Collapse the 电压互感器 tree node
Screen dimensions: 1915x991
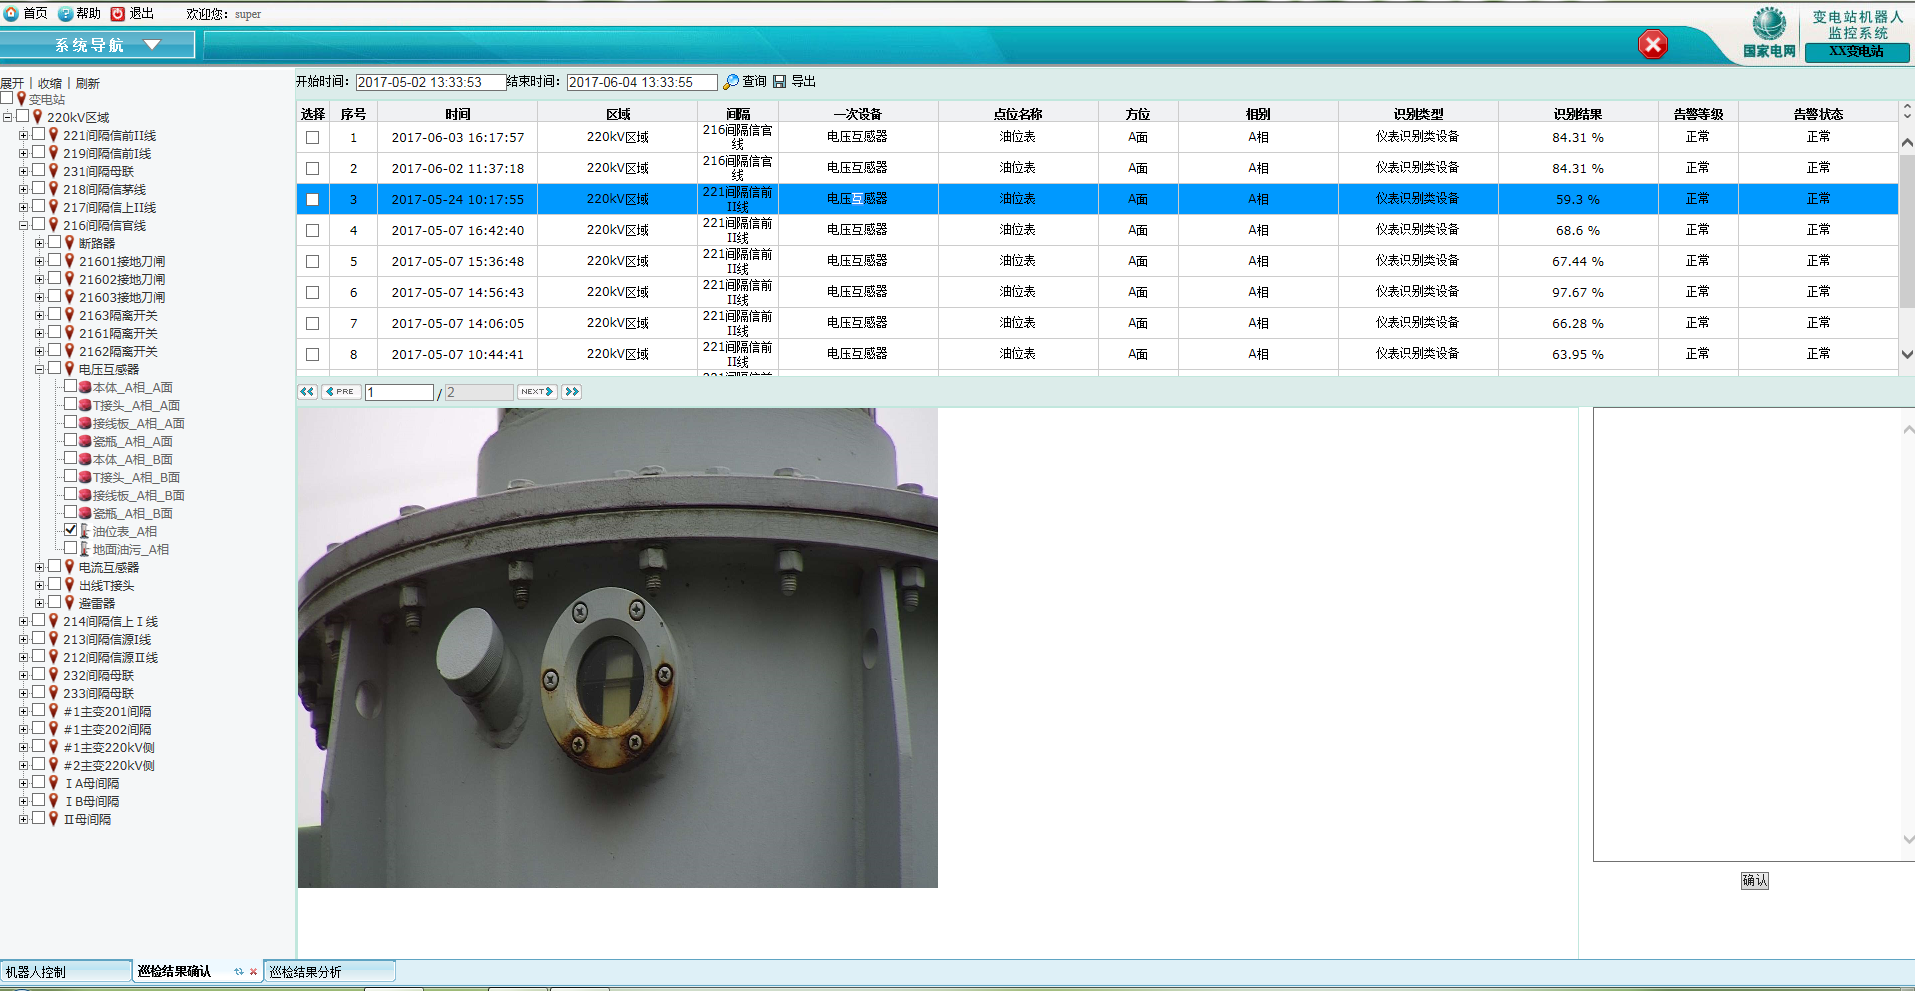40,369
